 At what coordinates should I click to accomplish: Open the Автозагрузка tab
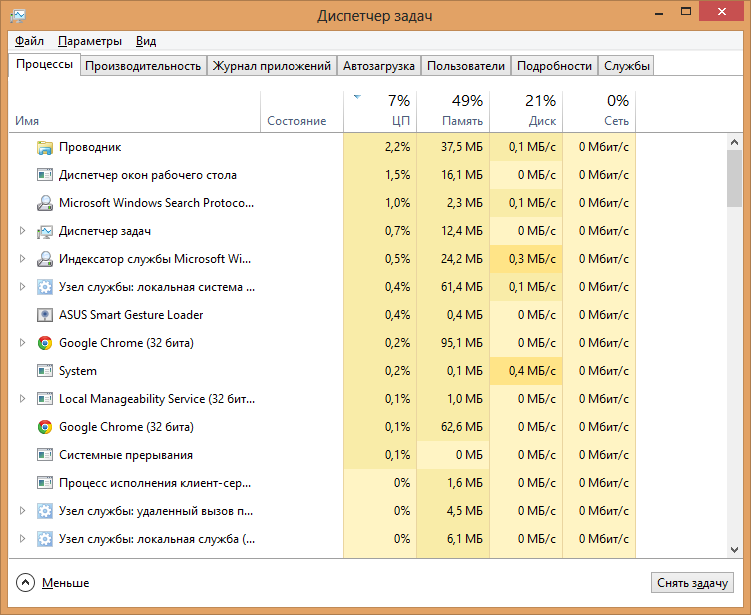point(378,66)
